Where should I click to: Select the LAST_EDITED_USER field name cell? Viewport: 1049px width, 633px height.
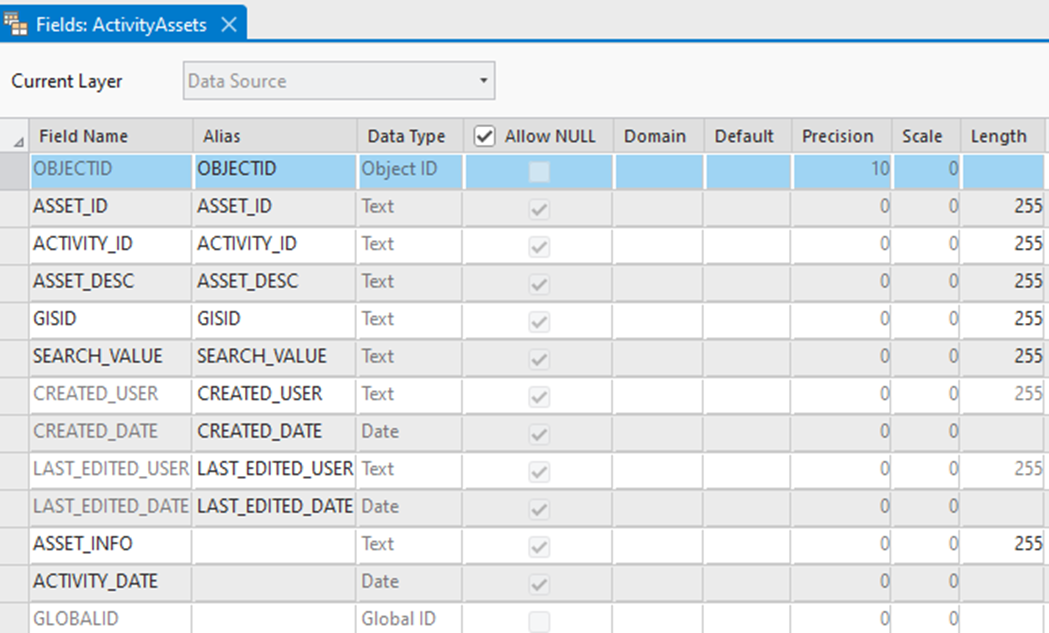110,470
